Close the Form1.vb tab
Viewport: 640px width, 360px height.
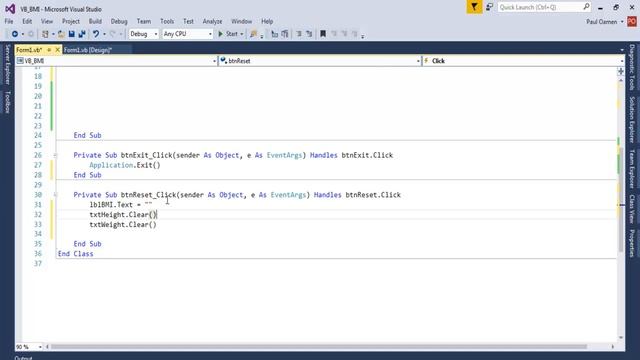point(57,50)
